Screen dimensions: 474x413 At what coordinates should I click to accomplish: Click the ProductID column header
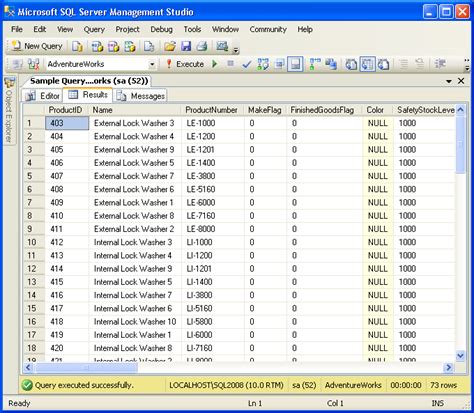pyautogui.click(x=66, y=110)
